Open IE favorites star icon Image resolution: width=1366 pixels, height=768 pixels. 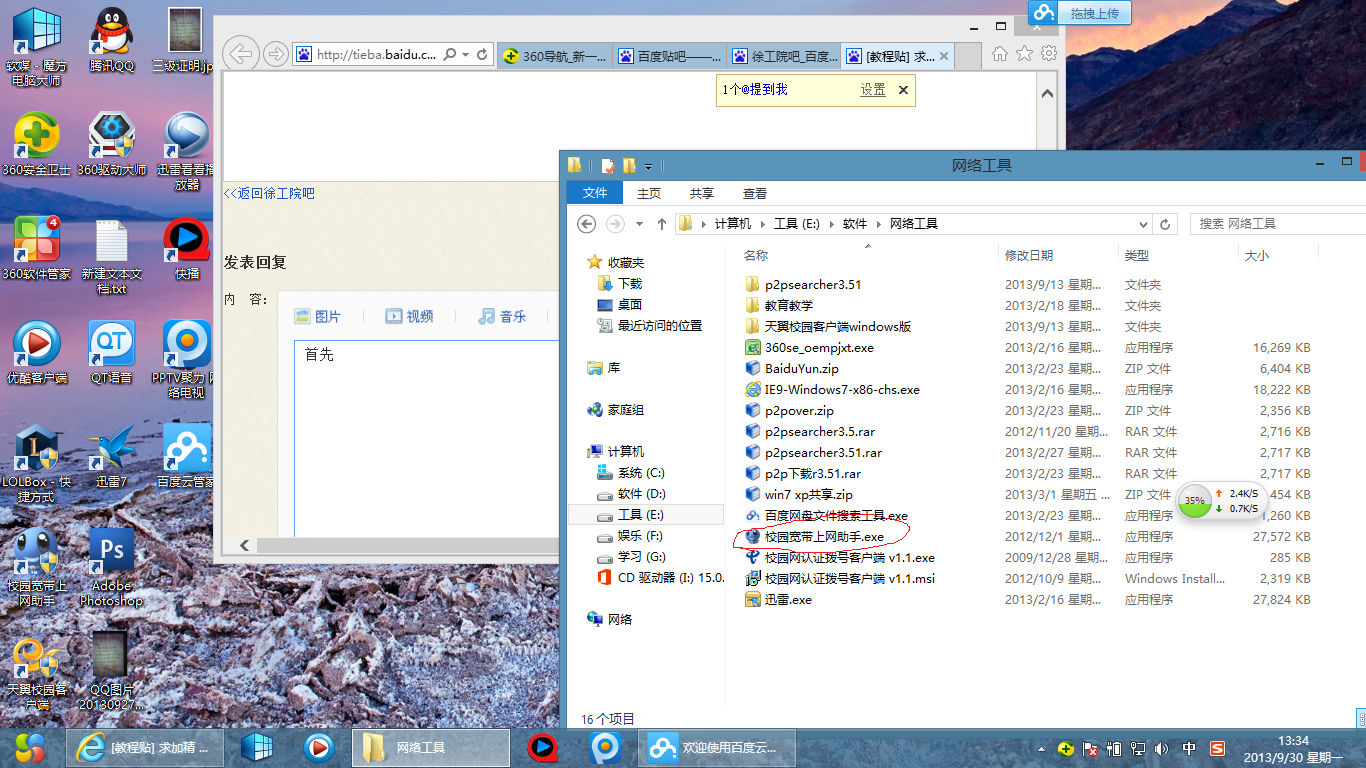click(x=1025, y=53)
